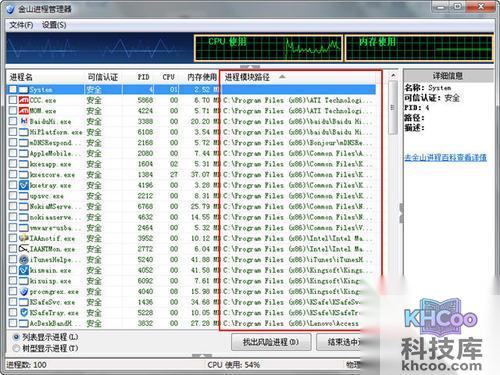The height and width of the screenshot is (375, 500).
Task: Click the ATI icon beside CCC.exe
Action: pyautogui.click(x=24, y=100)
